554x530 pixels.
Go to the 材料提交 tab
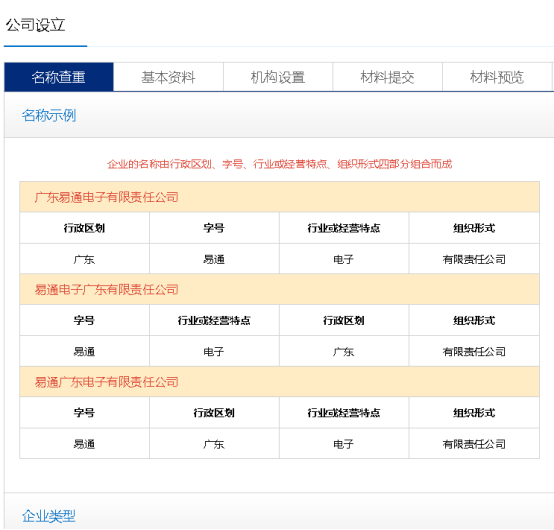coord(387,77)
